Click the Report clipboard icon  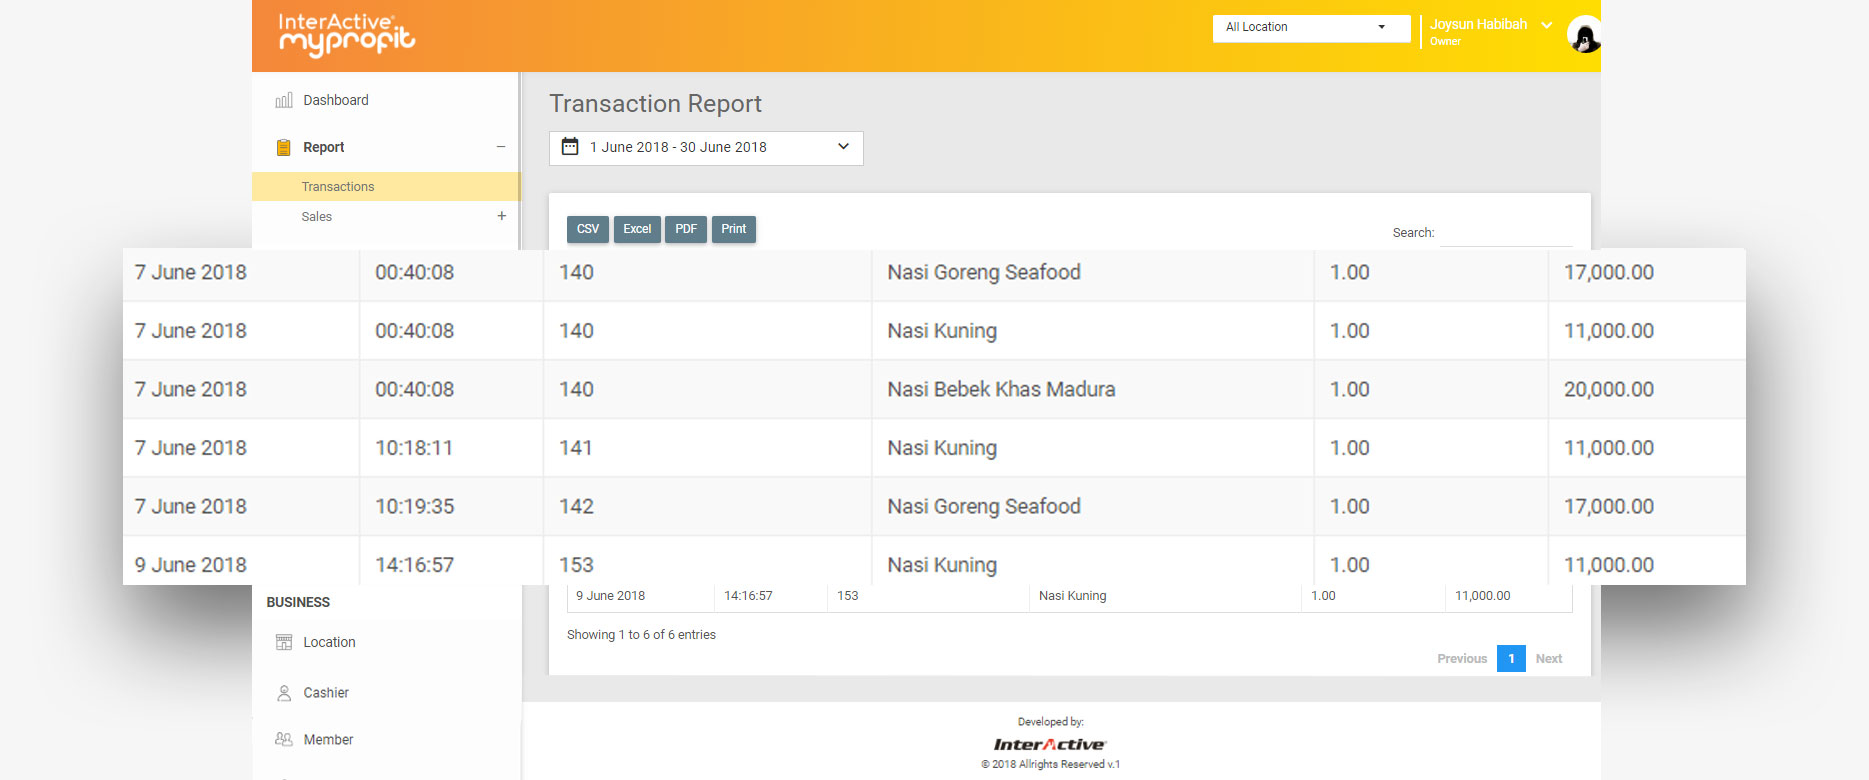tap(284, 147)
